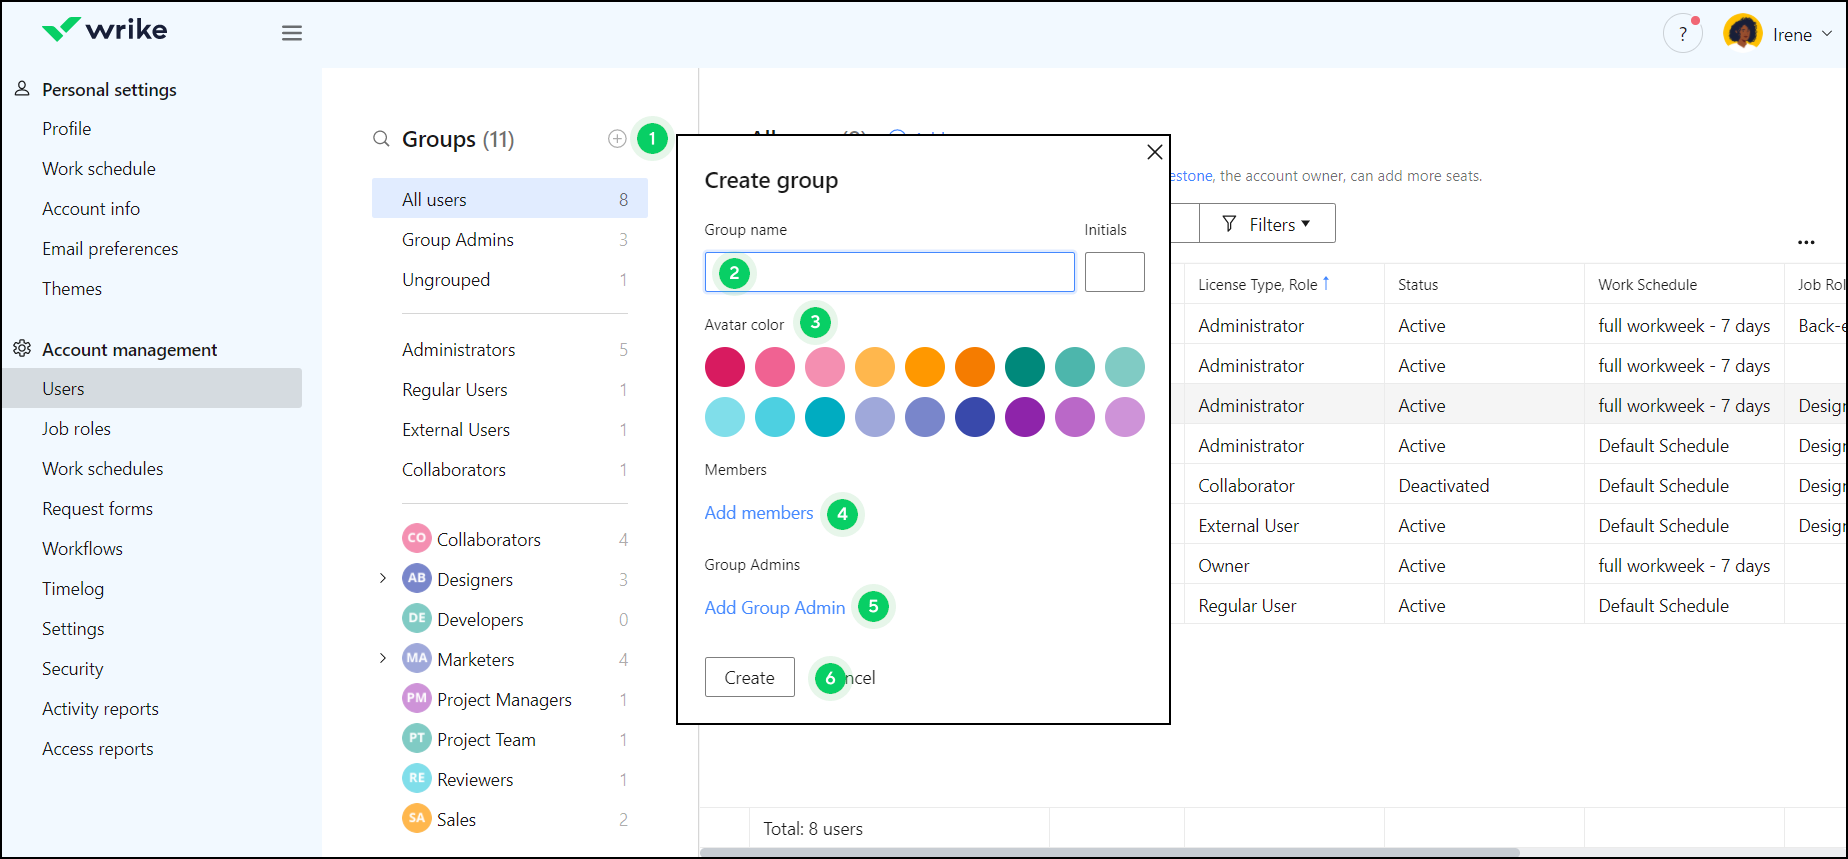
Task: Select the All users group
Action: 509,199
